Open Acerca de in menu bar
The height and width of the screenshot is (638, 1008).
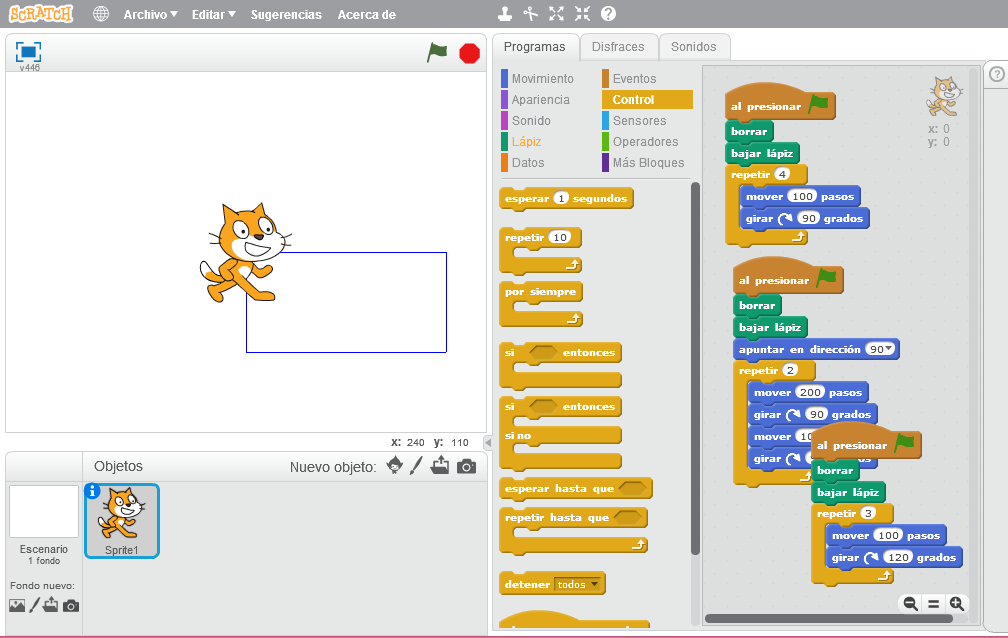pyautogui.click(x=366, y=14)
